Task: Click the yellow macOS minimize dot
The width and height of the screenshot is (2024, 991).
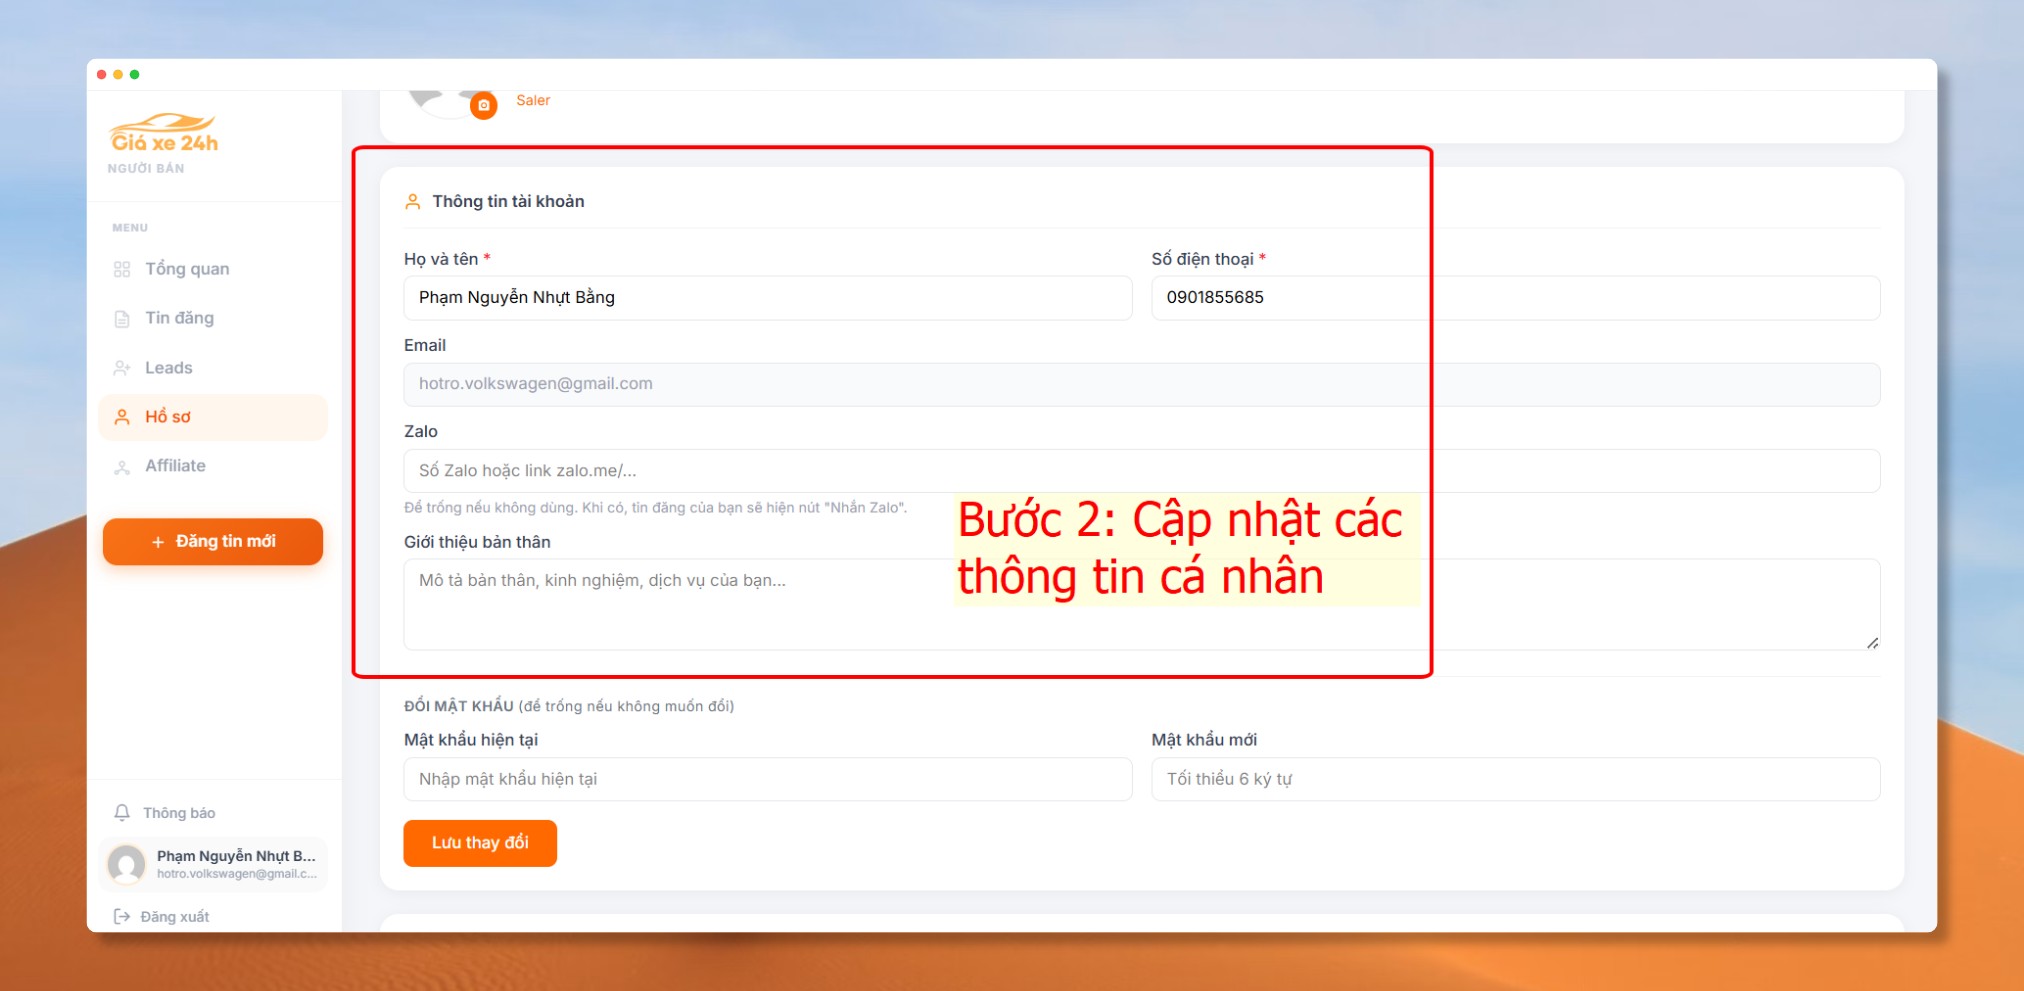Action: pos(118,74)
